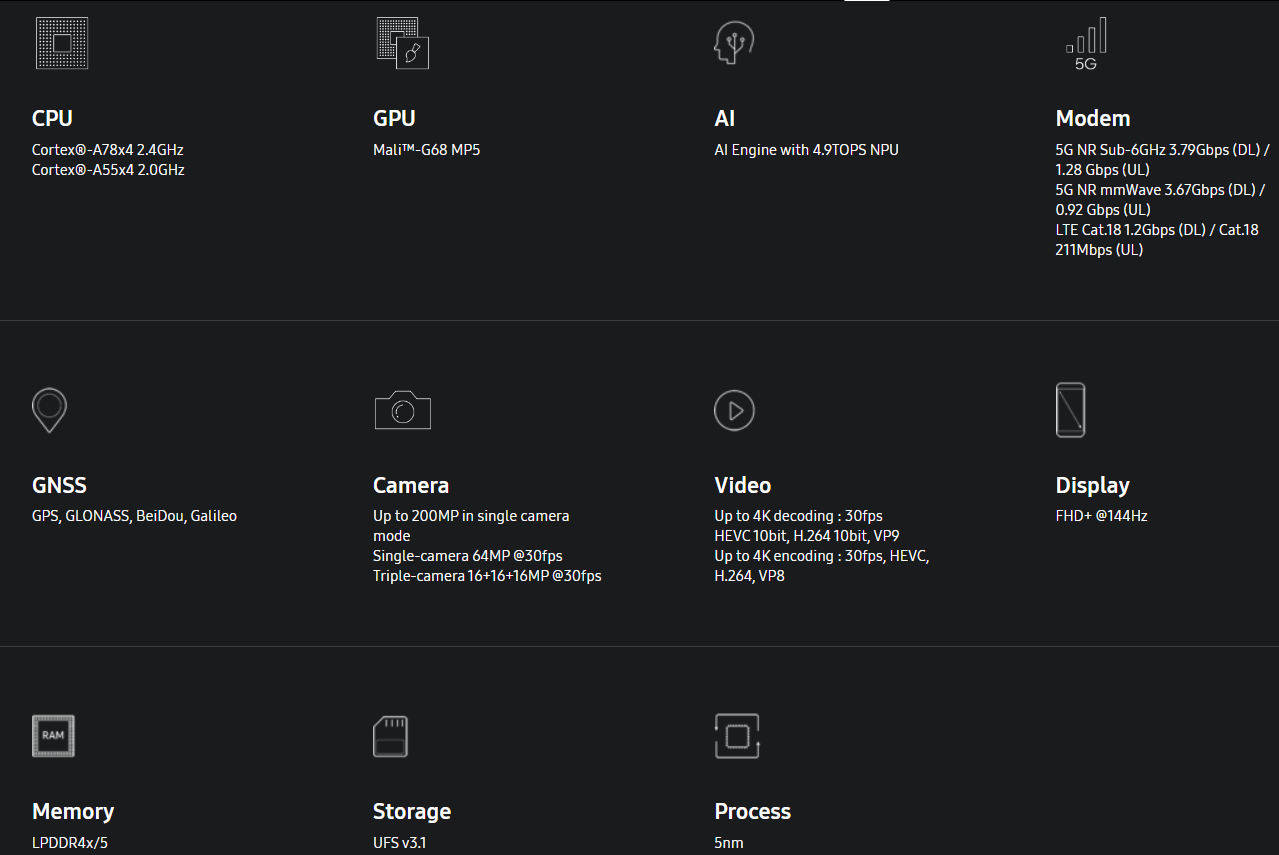Viewport: 1279px width, 855px height.
Task: Click the 5G signal bars Modem icon
Action: click(1086, 43)
